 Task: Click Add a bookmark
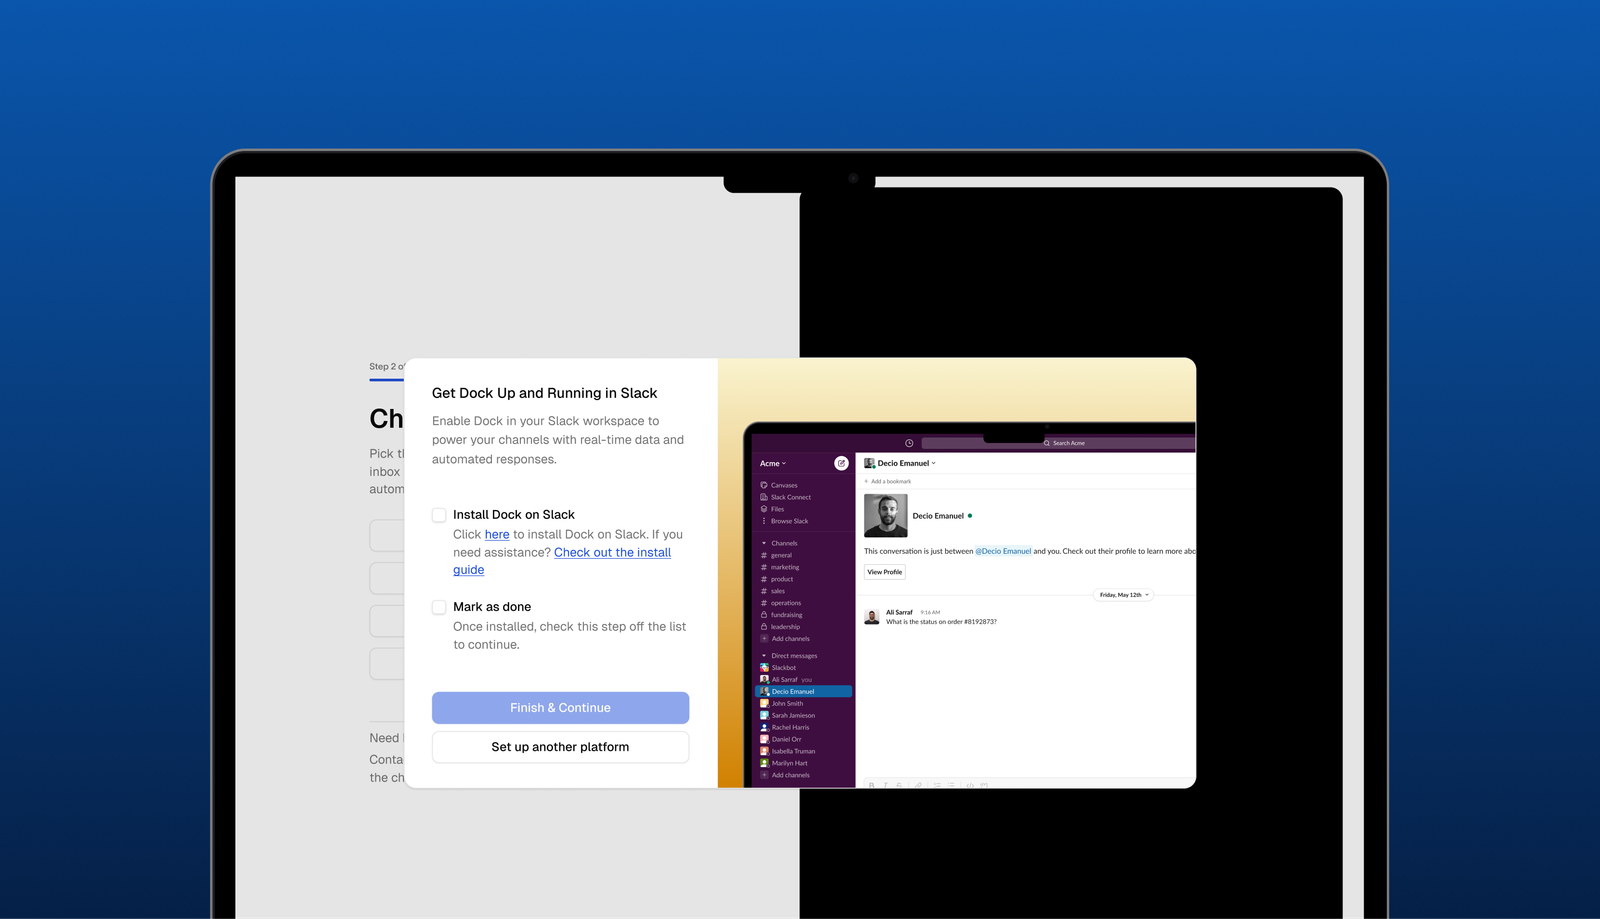pos(888,482)
